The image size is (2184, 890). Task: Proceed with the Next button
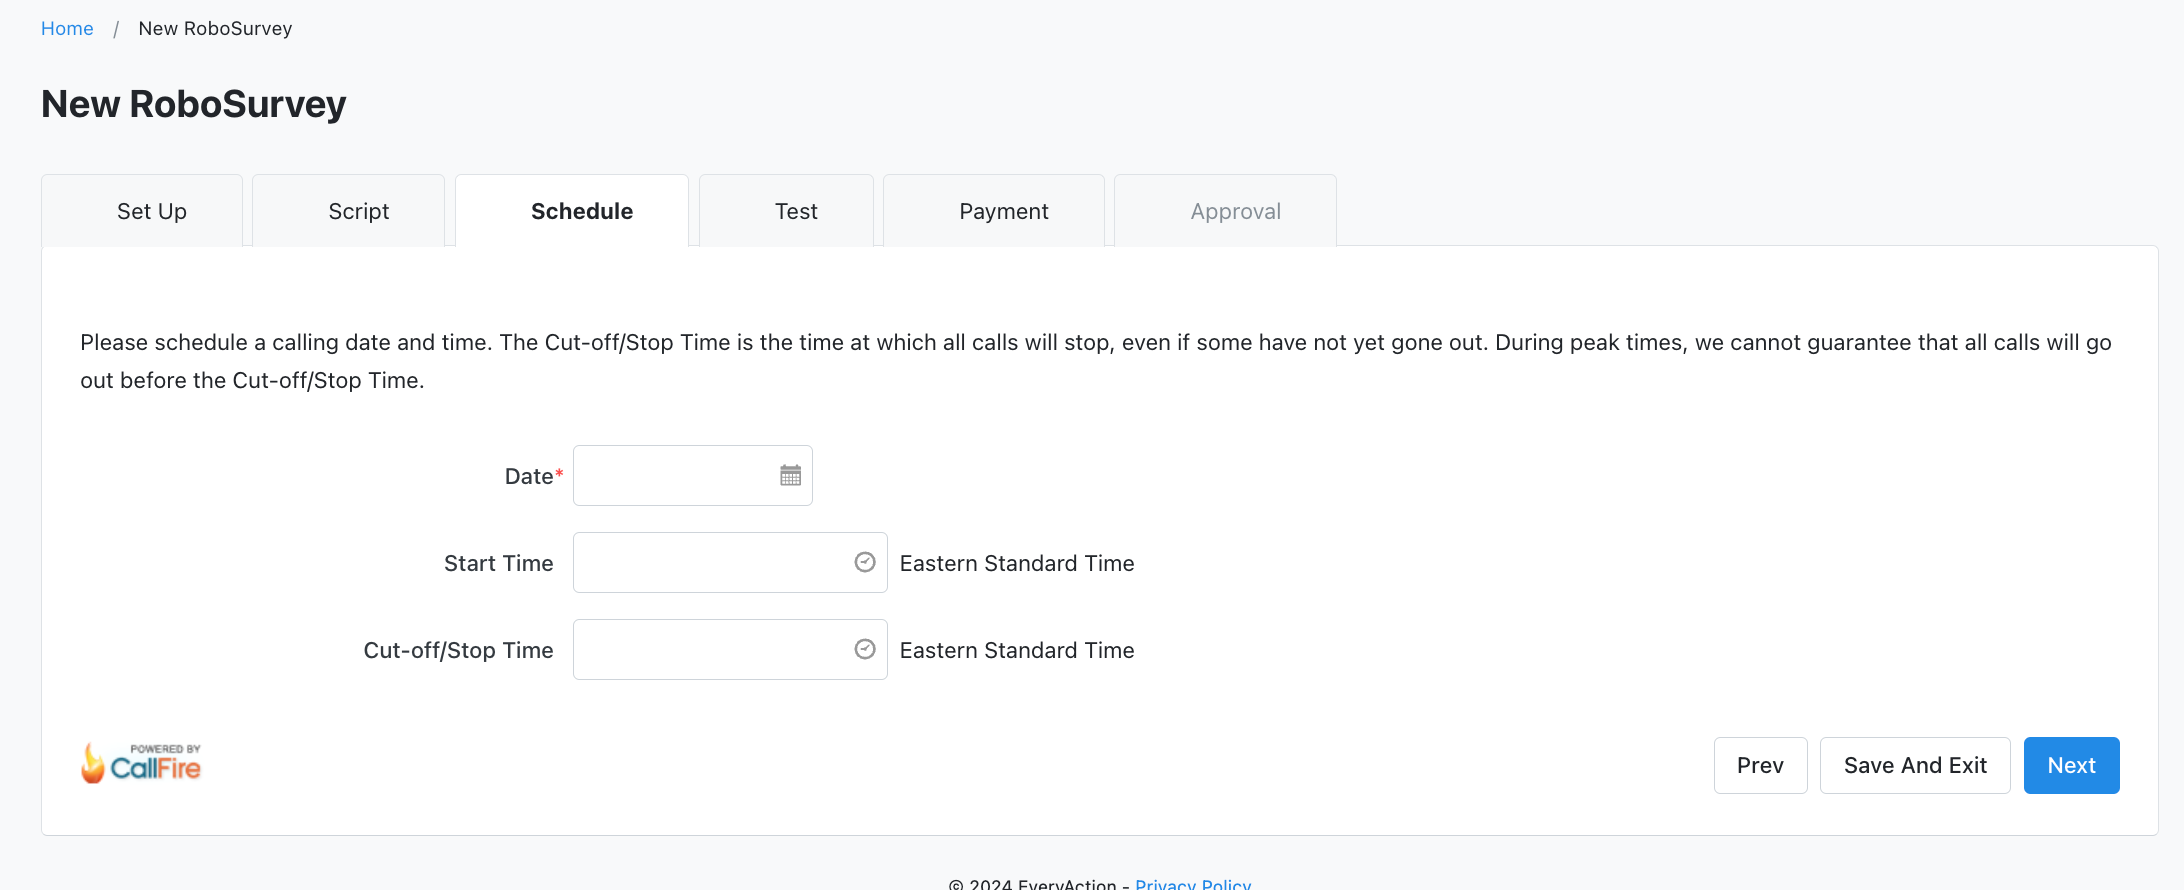[x=2071, y=765]
